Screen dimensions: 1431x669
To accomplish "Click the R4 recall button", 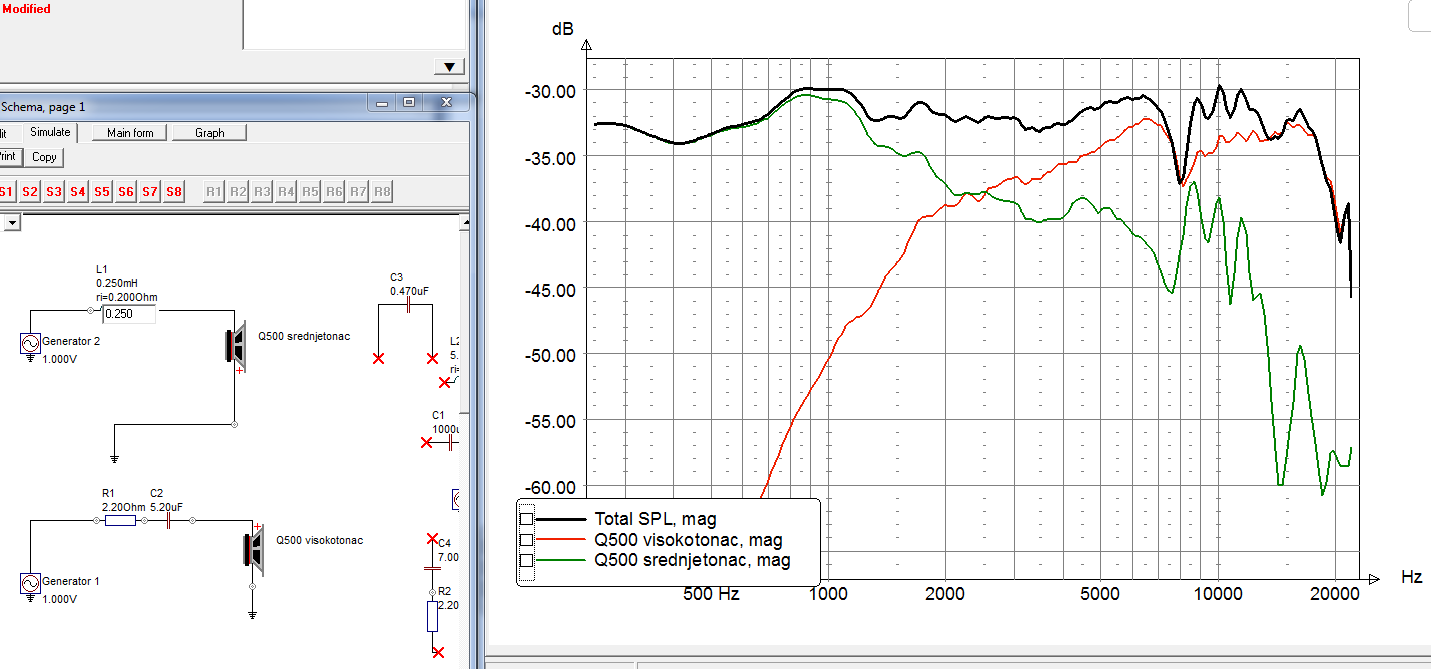I will click(286, 191).
